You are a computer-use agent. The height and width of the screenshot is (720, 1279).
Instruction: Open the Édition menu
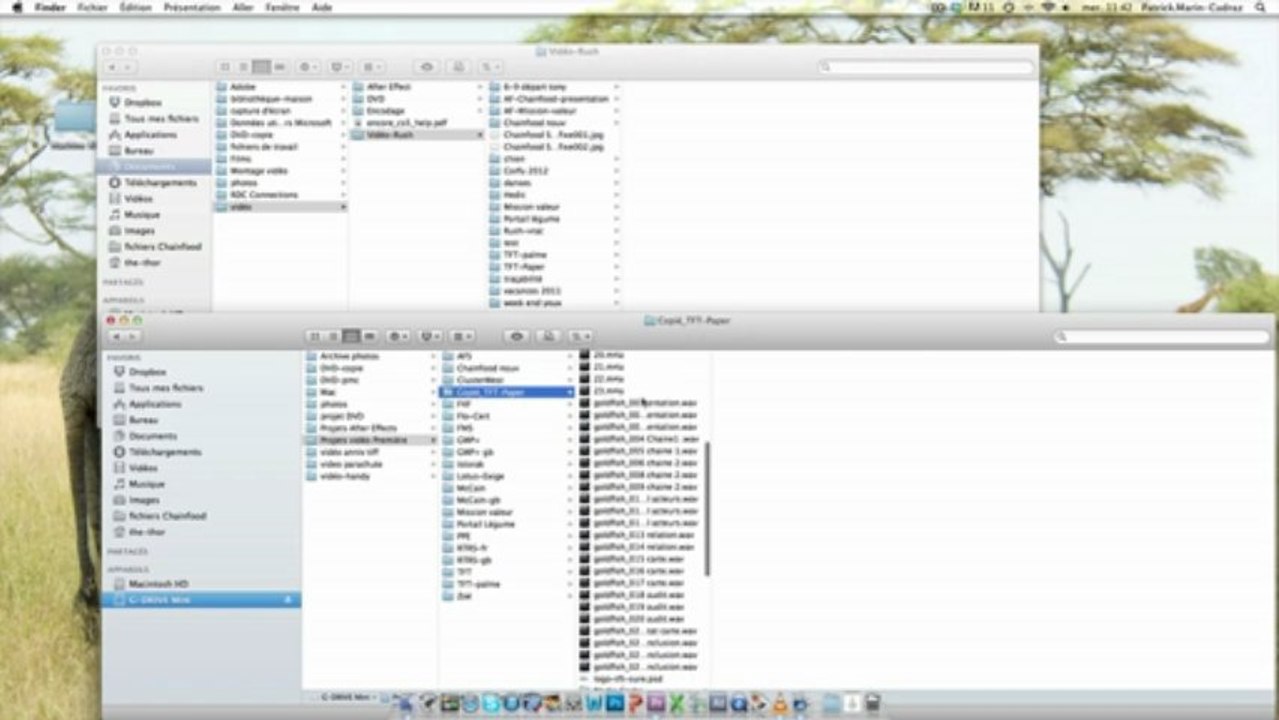(x=136, y=7)
